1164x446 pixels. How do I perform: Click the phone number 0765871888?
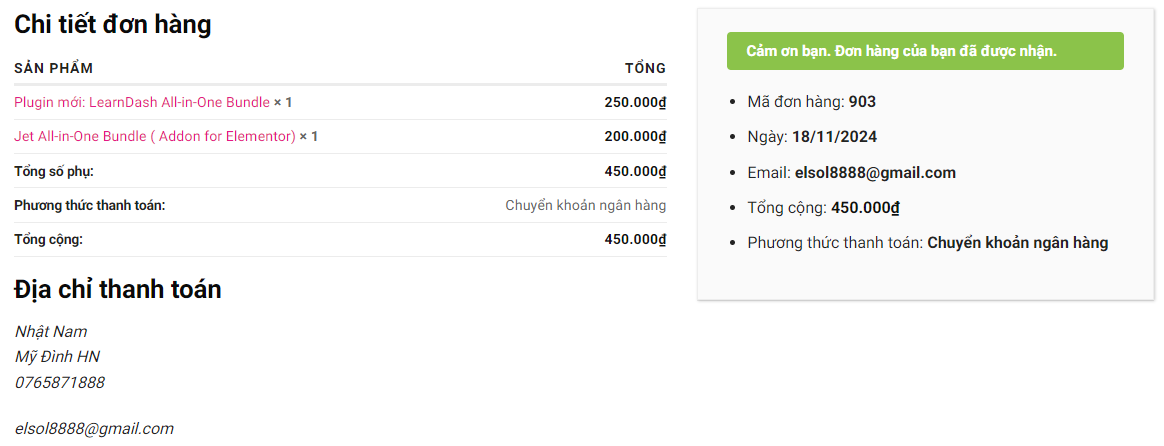click(x=60, y=382)
